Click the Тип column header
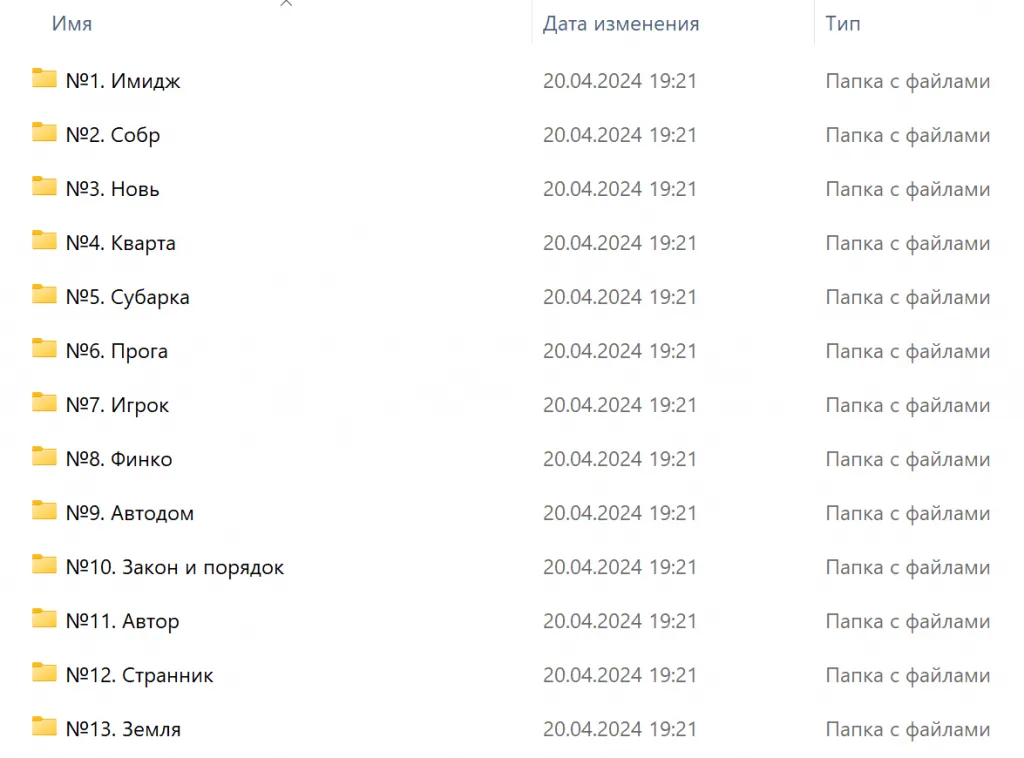The height and width of the screenshot is (758, 1024). (x=842, y=24)
